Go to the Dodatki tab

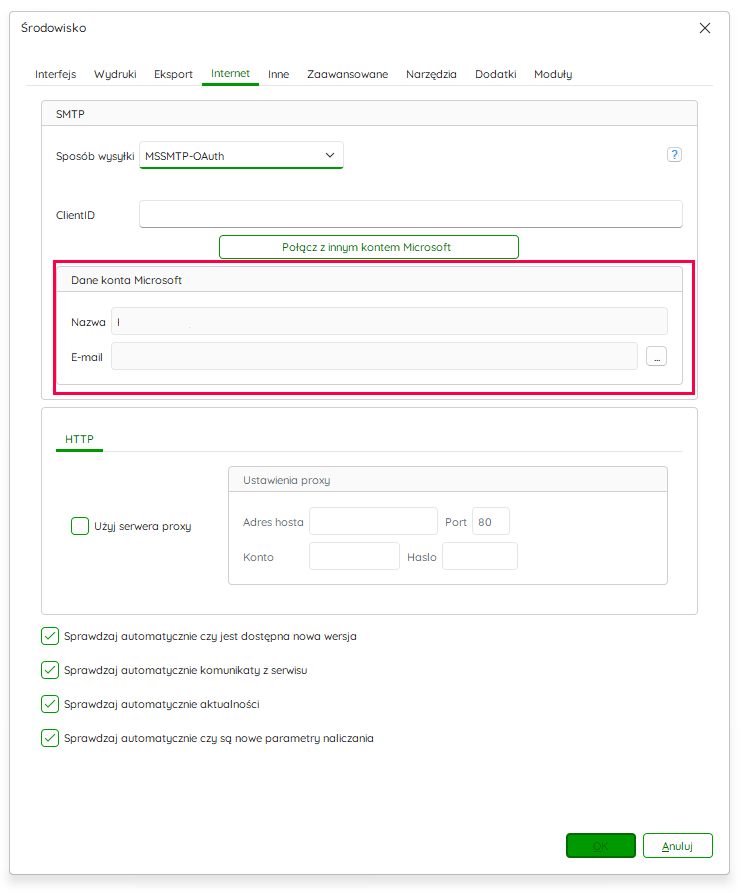point(496,74)
